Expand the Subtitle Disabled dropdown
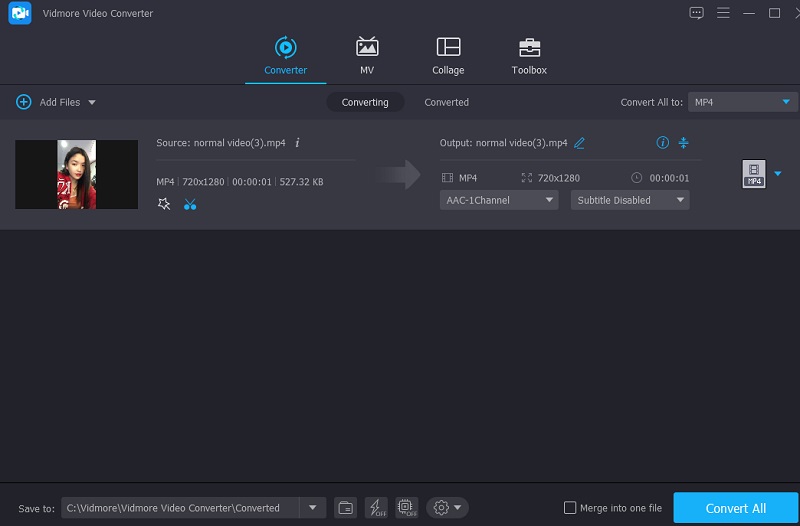The width and height of the screenshot is (800, 526). pos(630,200)
